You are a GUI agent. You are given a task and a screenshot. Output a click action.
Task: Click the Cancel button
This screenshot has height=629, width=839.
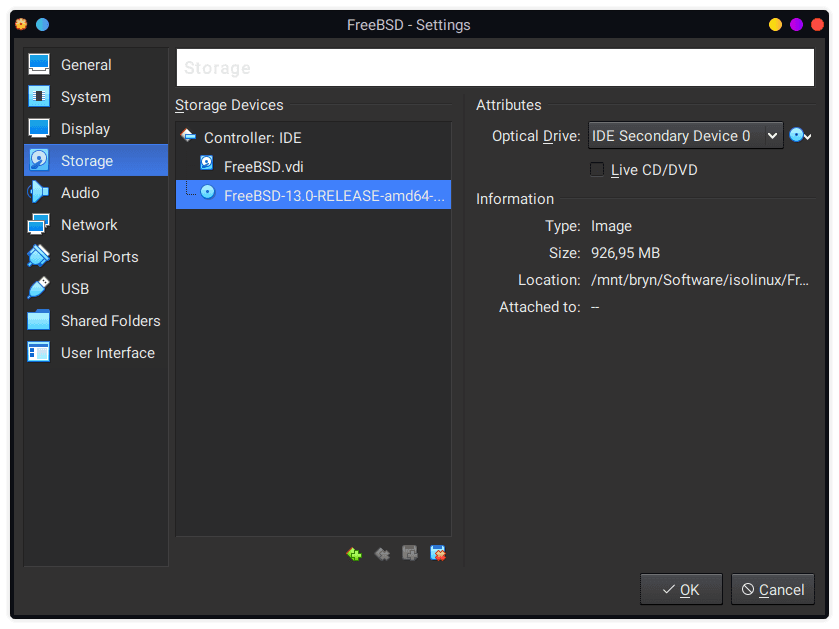click(773, 589)
